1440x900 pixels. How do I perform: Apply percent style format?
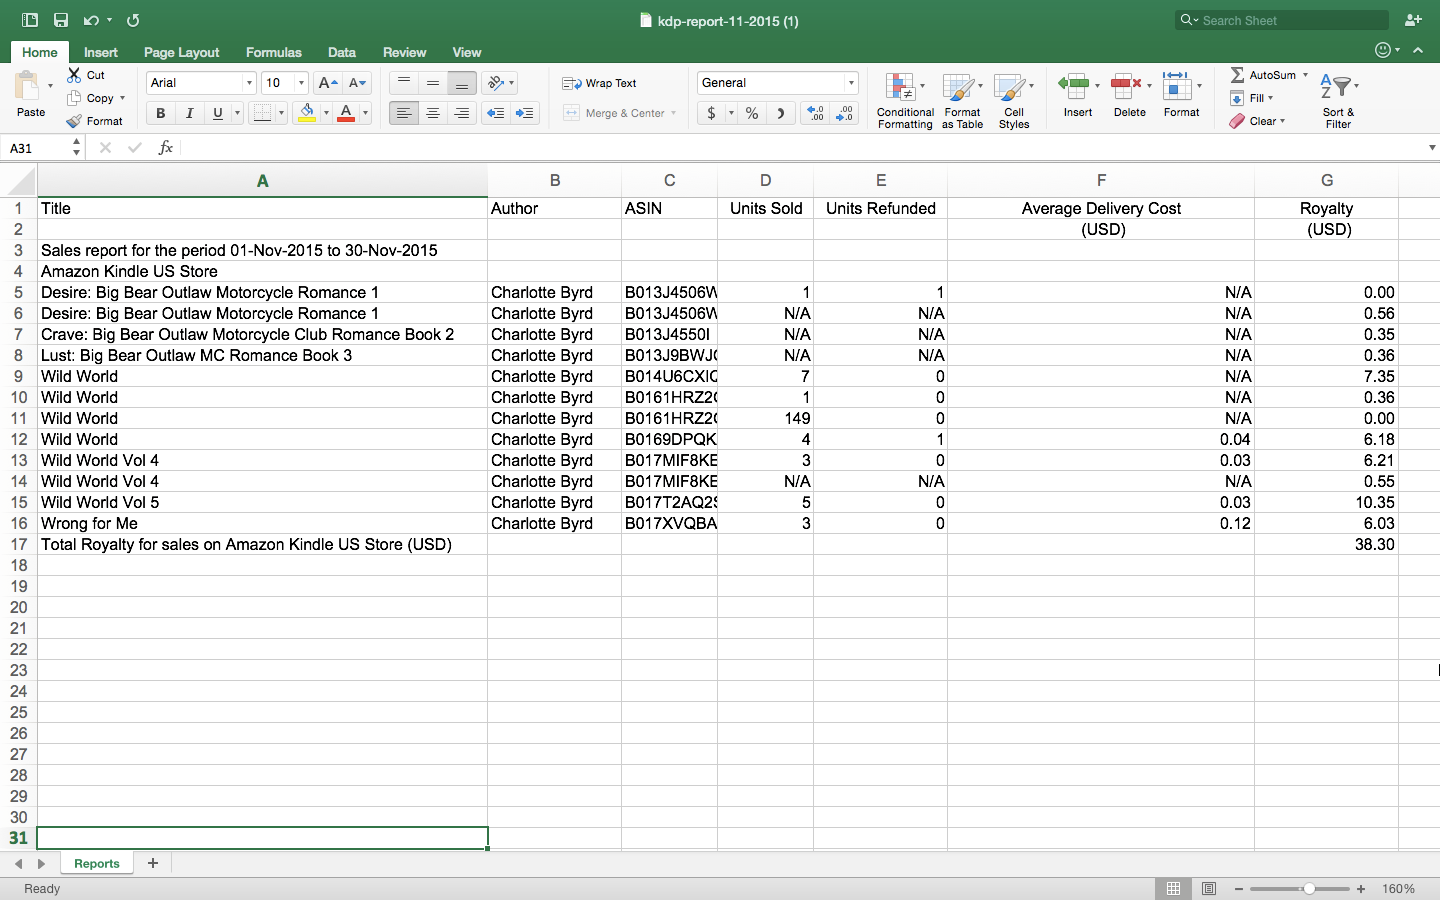(x=752, y=113)
